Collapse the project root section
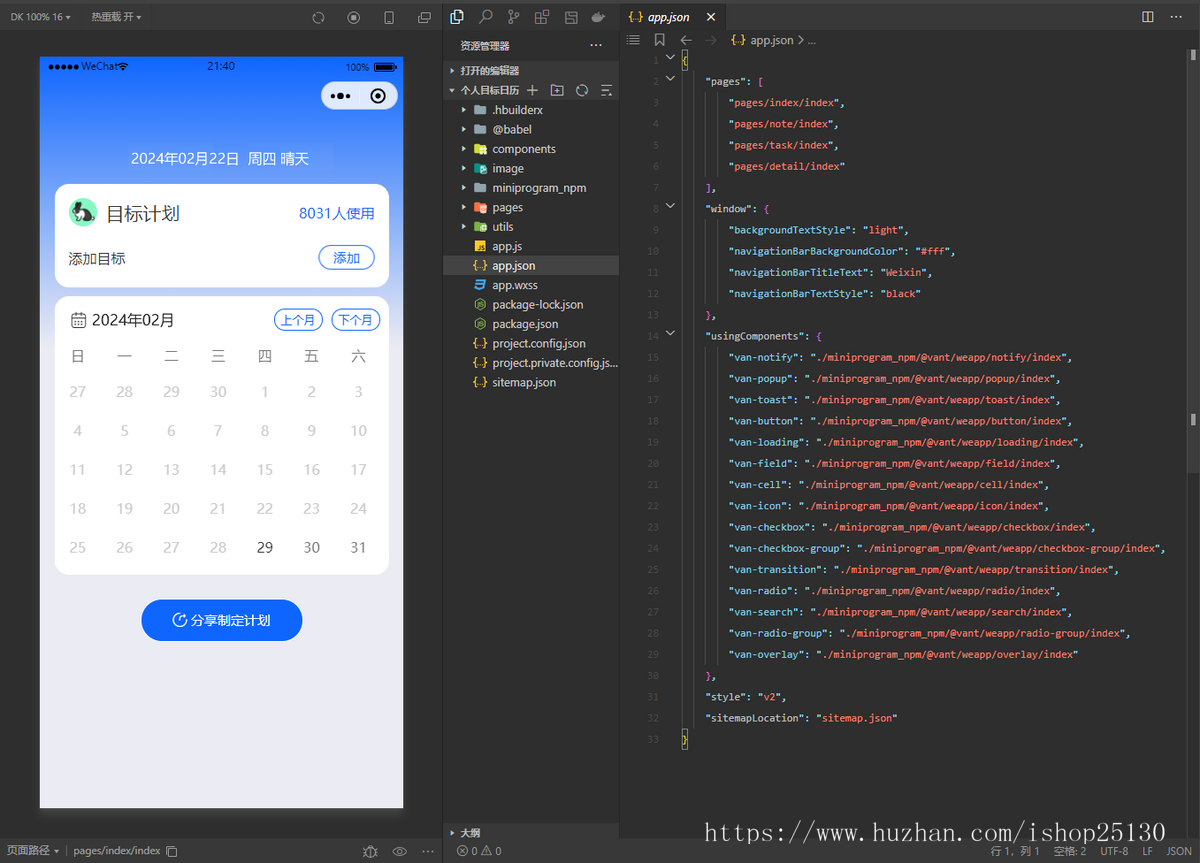The height and width of the screenshot is (863, 1200). [x=484, y=90]
